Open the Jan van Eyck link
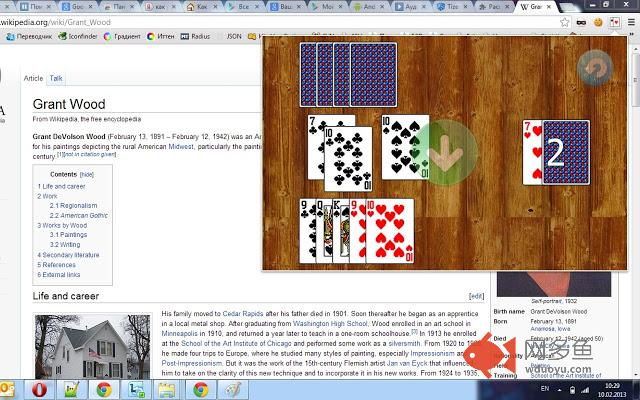Image resolution: width=640 pixels, height=400 pixels. 407,363
